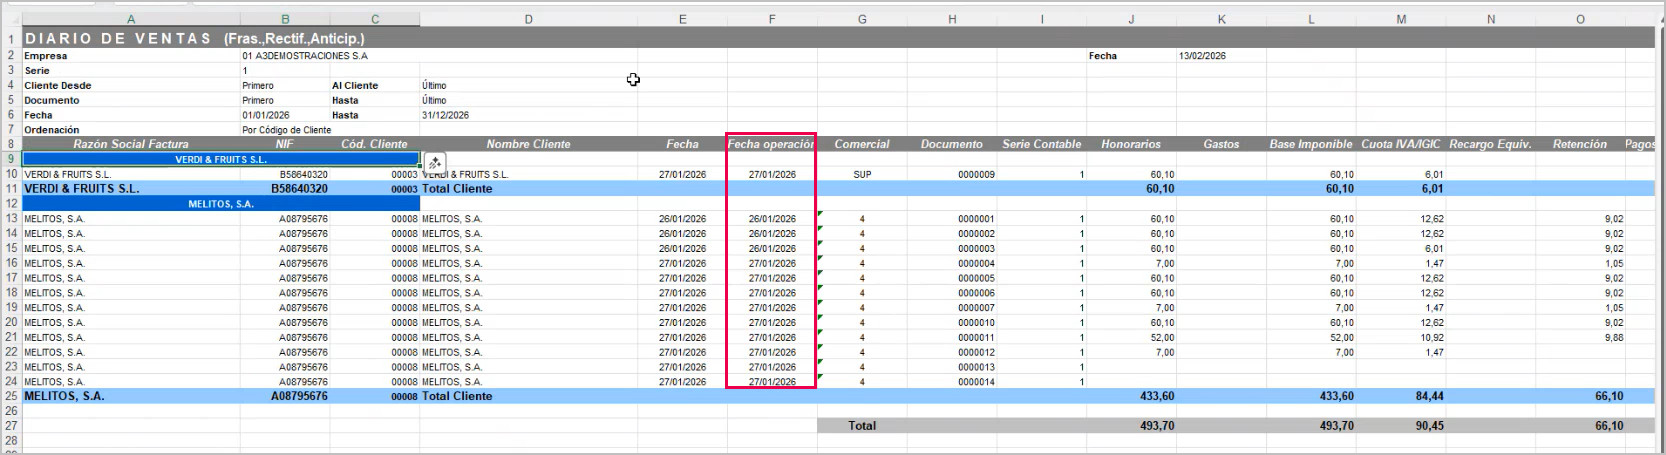Select row 8 header number
Viewport: 1666px width, 455px height.
pyautogui.click(x=11, y=144)
